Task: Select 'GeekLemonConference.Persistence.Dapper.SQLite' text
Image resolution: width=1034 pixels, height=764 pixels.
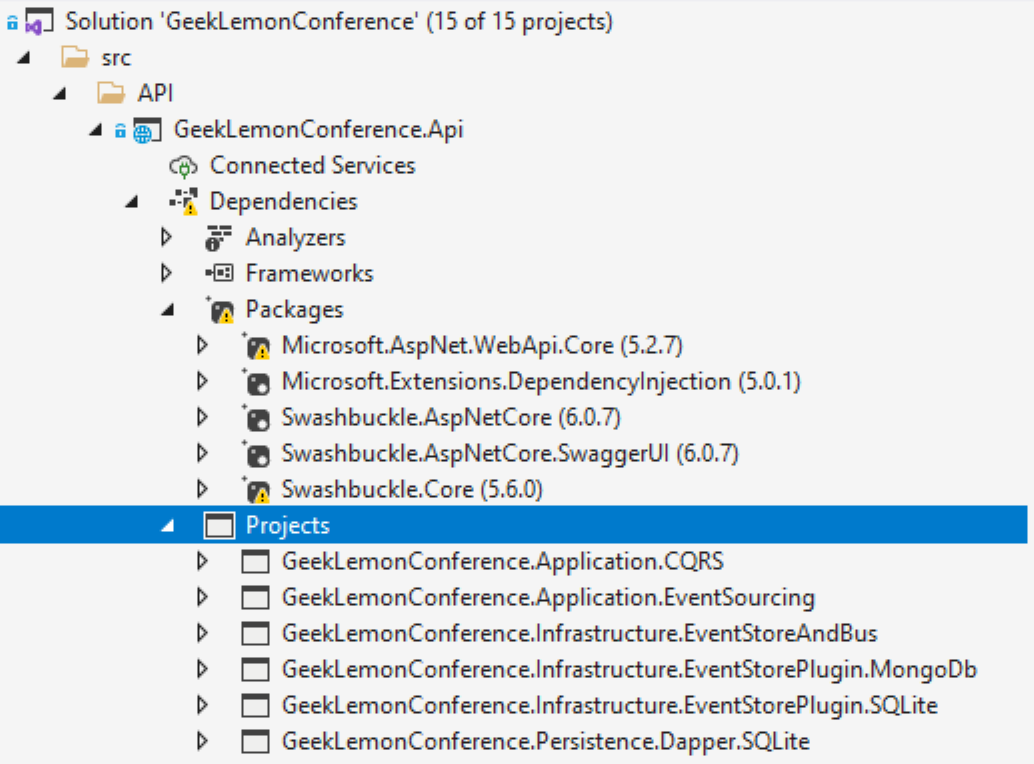Action: [x=545, y=742]
